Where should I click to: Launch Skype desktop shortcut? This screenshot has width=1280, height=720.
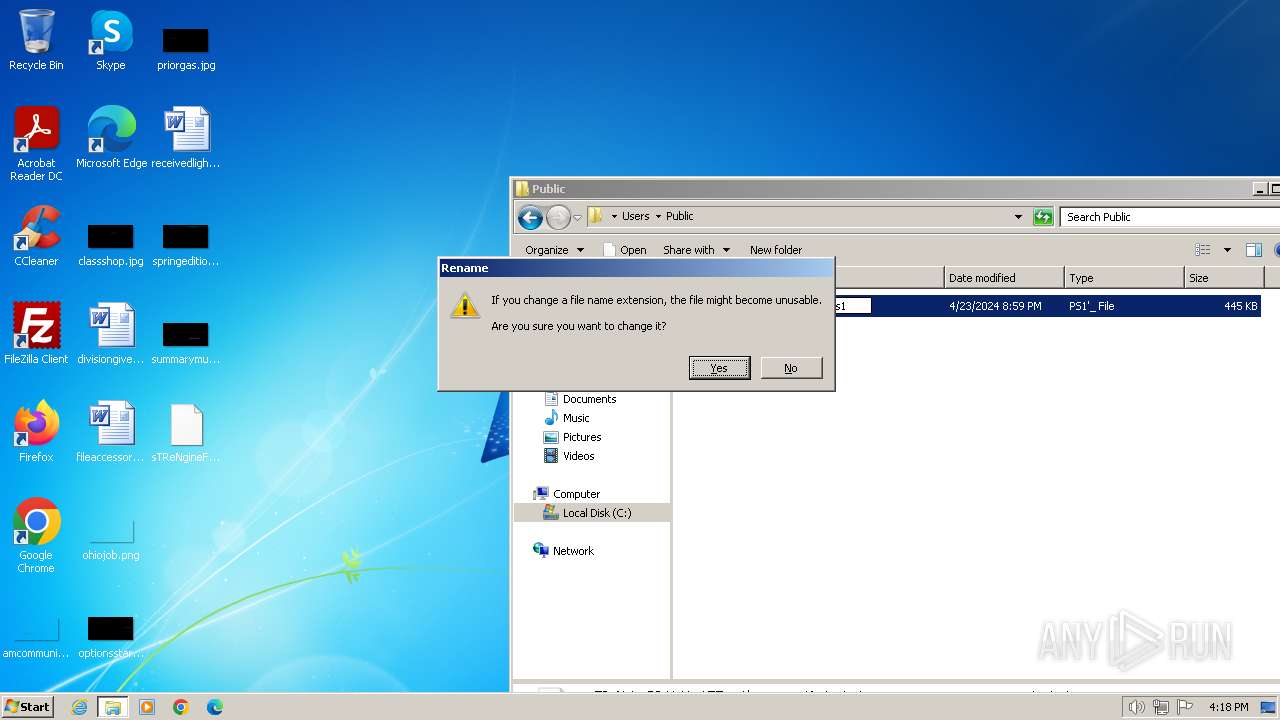(x=110, y=40)
